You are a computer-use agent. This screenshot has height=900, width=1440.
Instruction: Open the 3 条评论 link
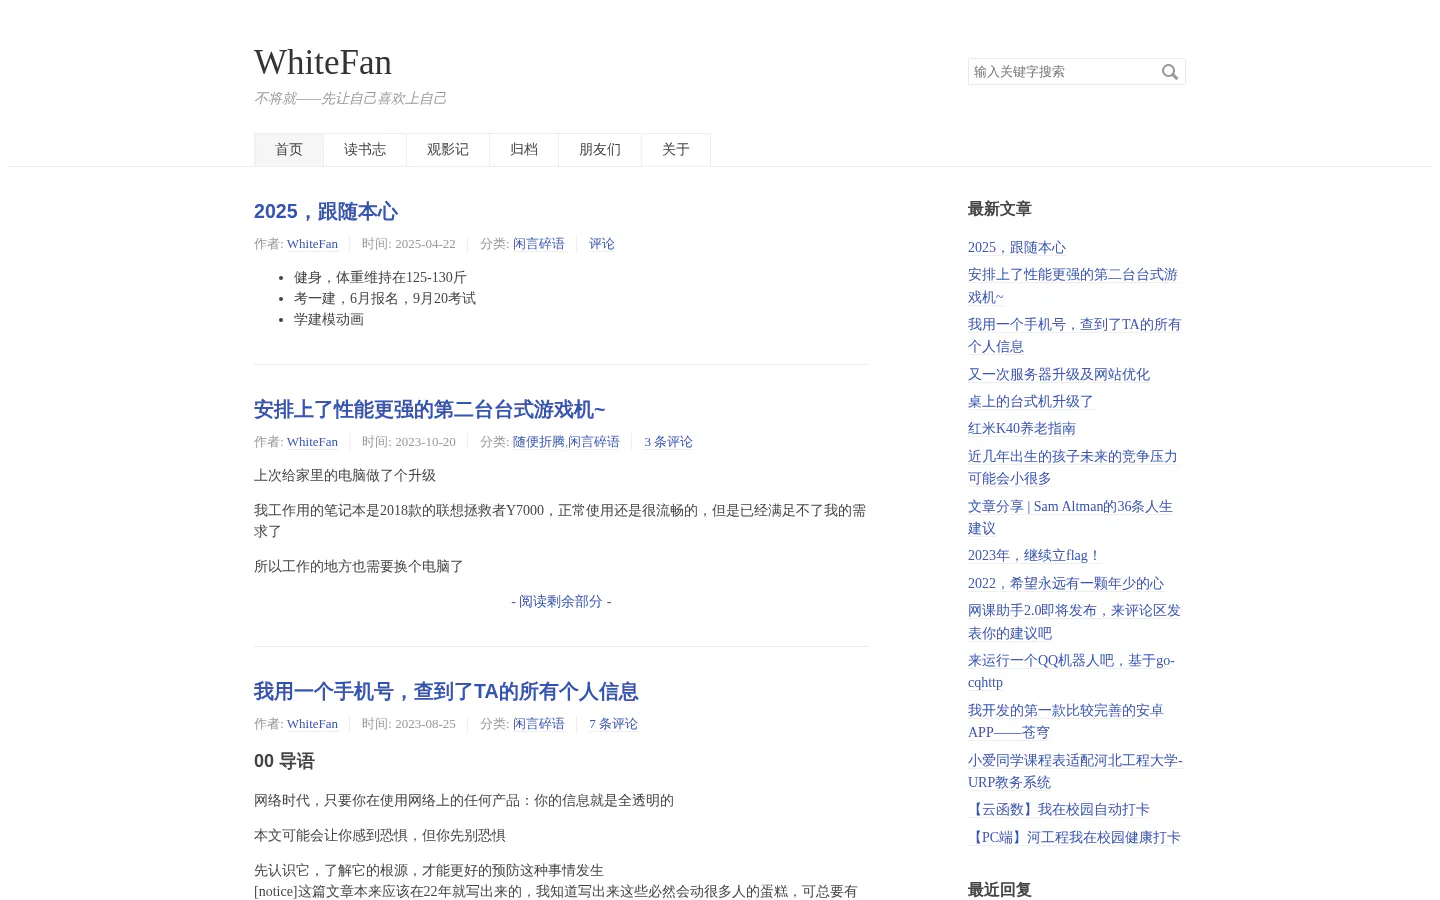(x=668, y=442)
